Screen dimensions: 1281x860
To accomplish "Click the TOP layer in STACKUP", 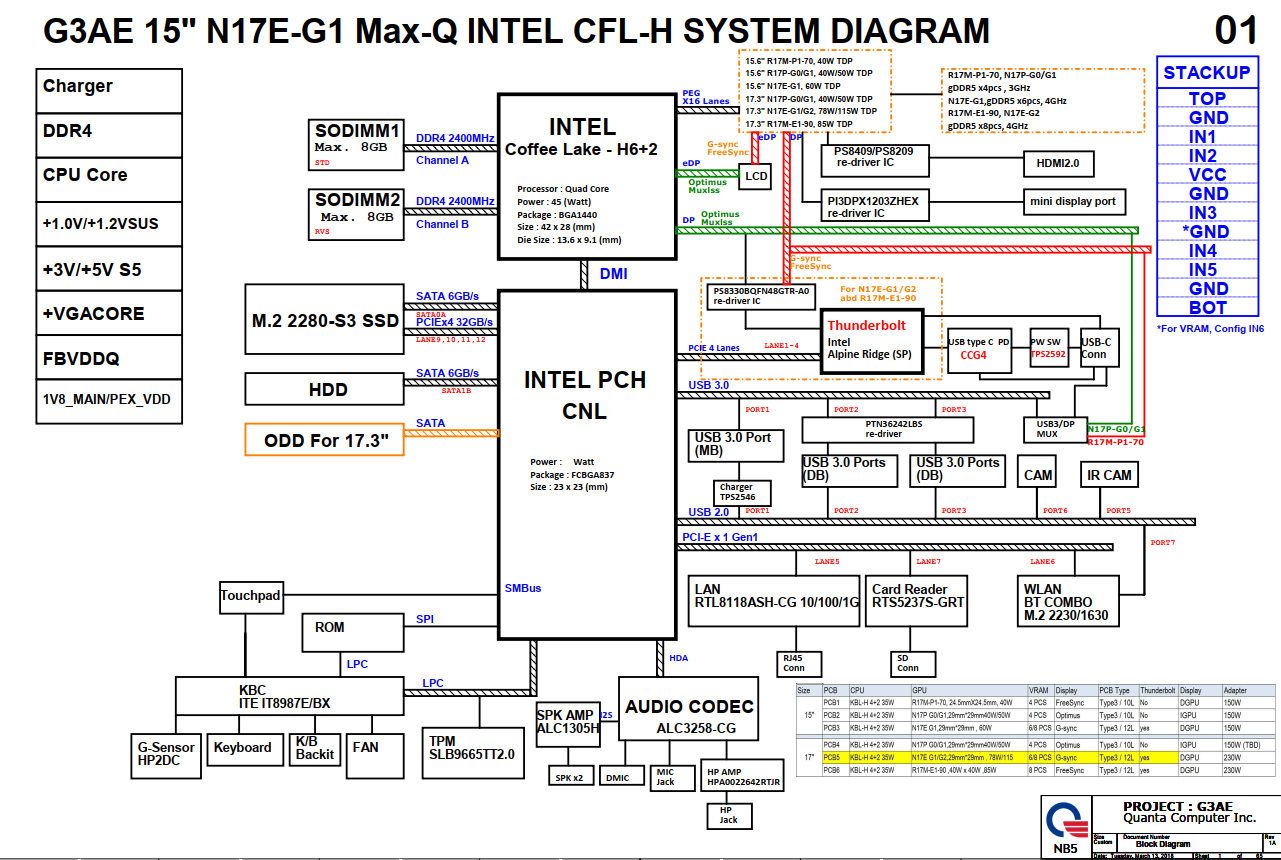I will 1207,98.
